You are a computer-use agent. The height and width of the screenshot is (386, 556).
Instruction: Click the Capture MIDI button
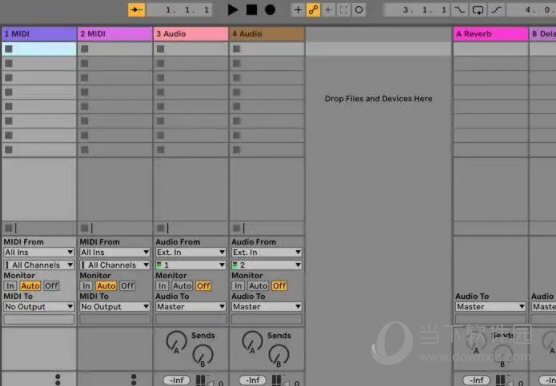(344, 10)
